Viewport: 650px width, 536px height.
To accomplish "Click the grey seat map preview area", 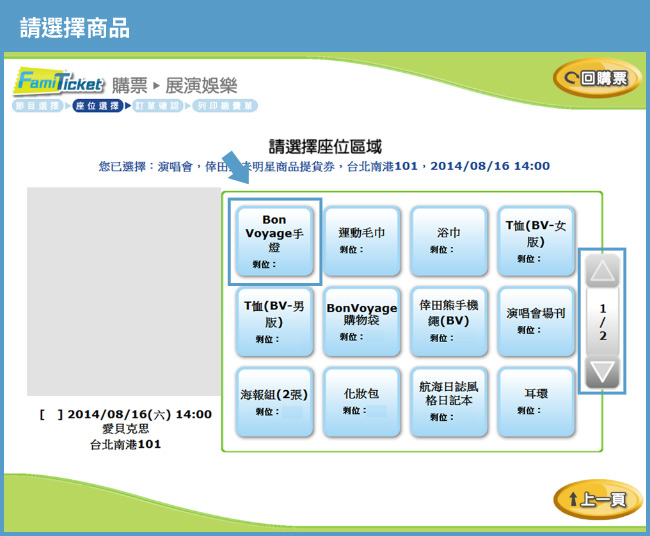I will point(124,291).
